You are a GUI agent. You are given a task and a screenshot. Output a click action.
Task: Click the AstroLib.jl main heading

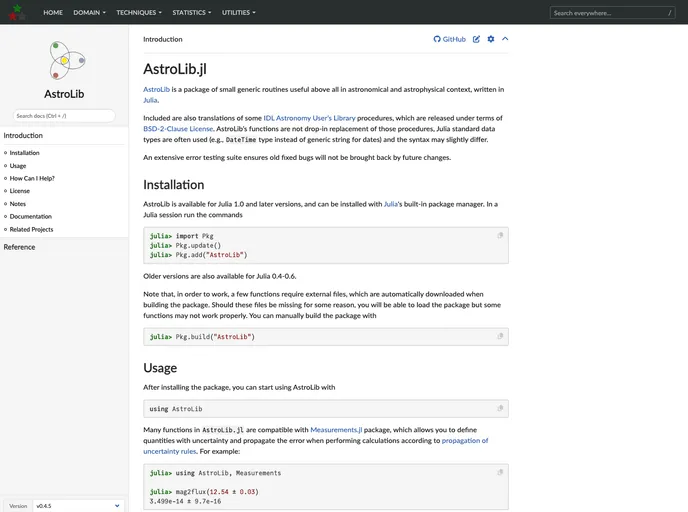175,69
